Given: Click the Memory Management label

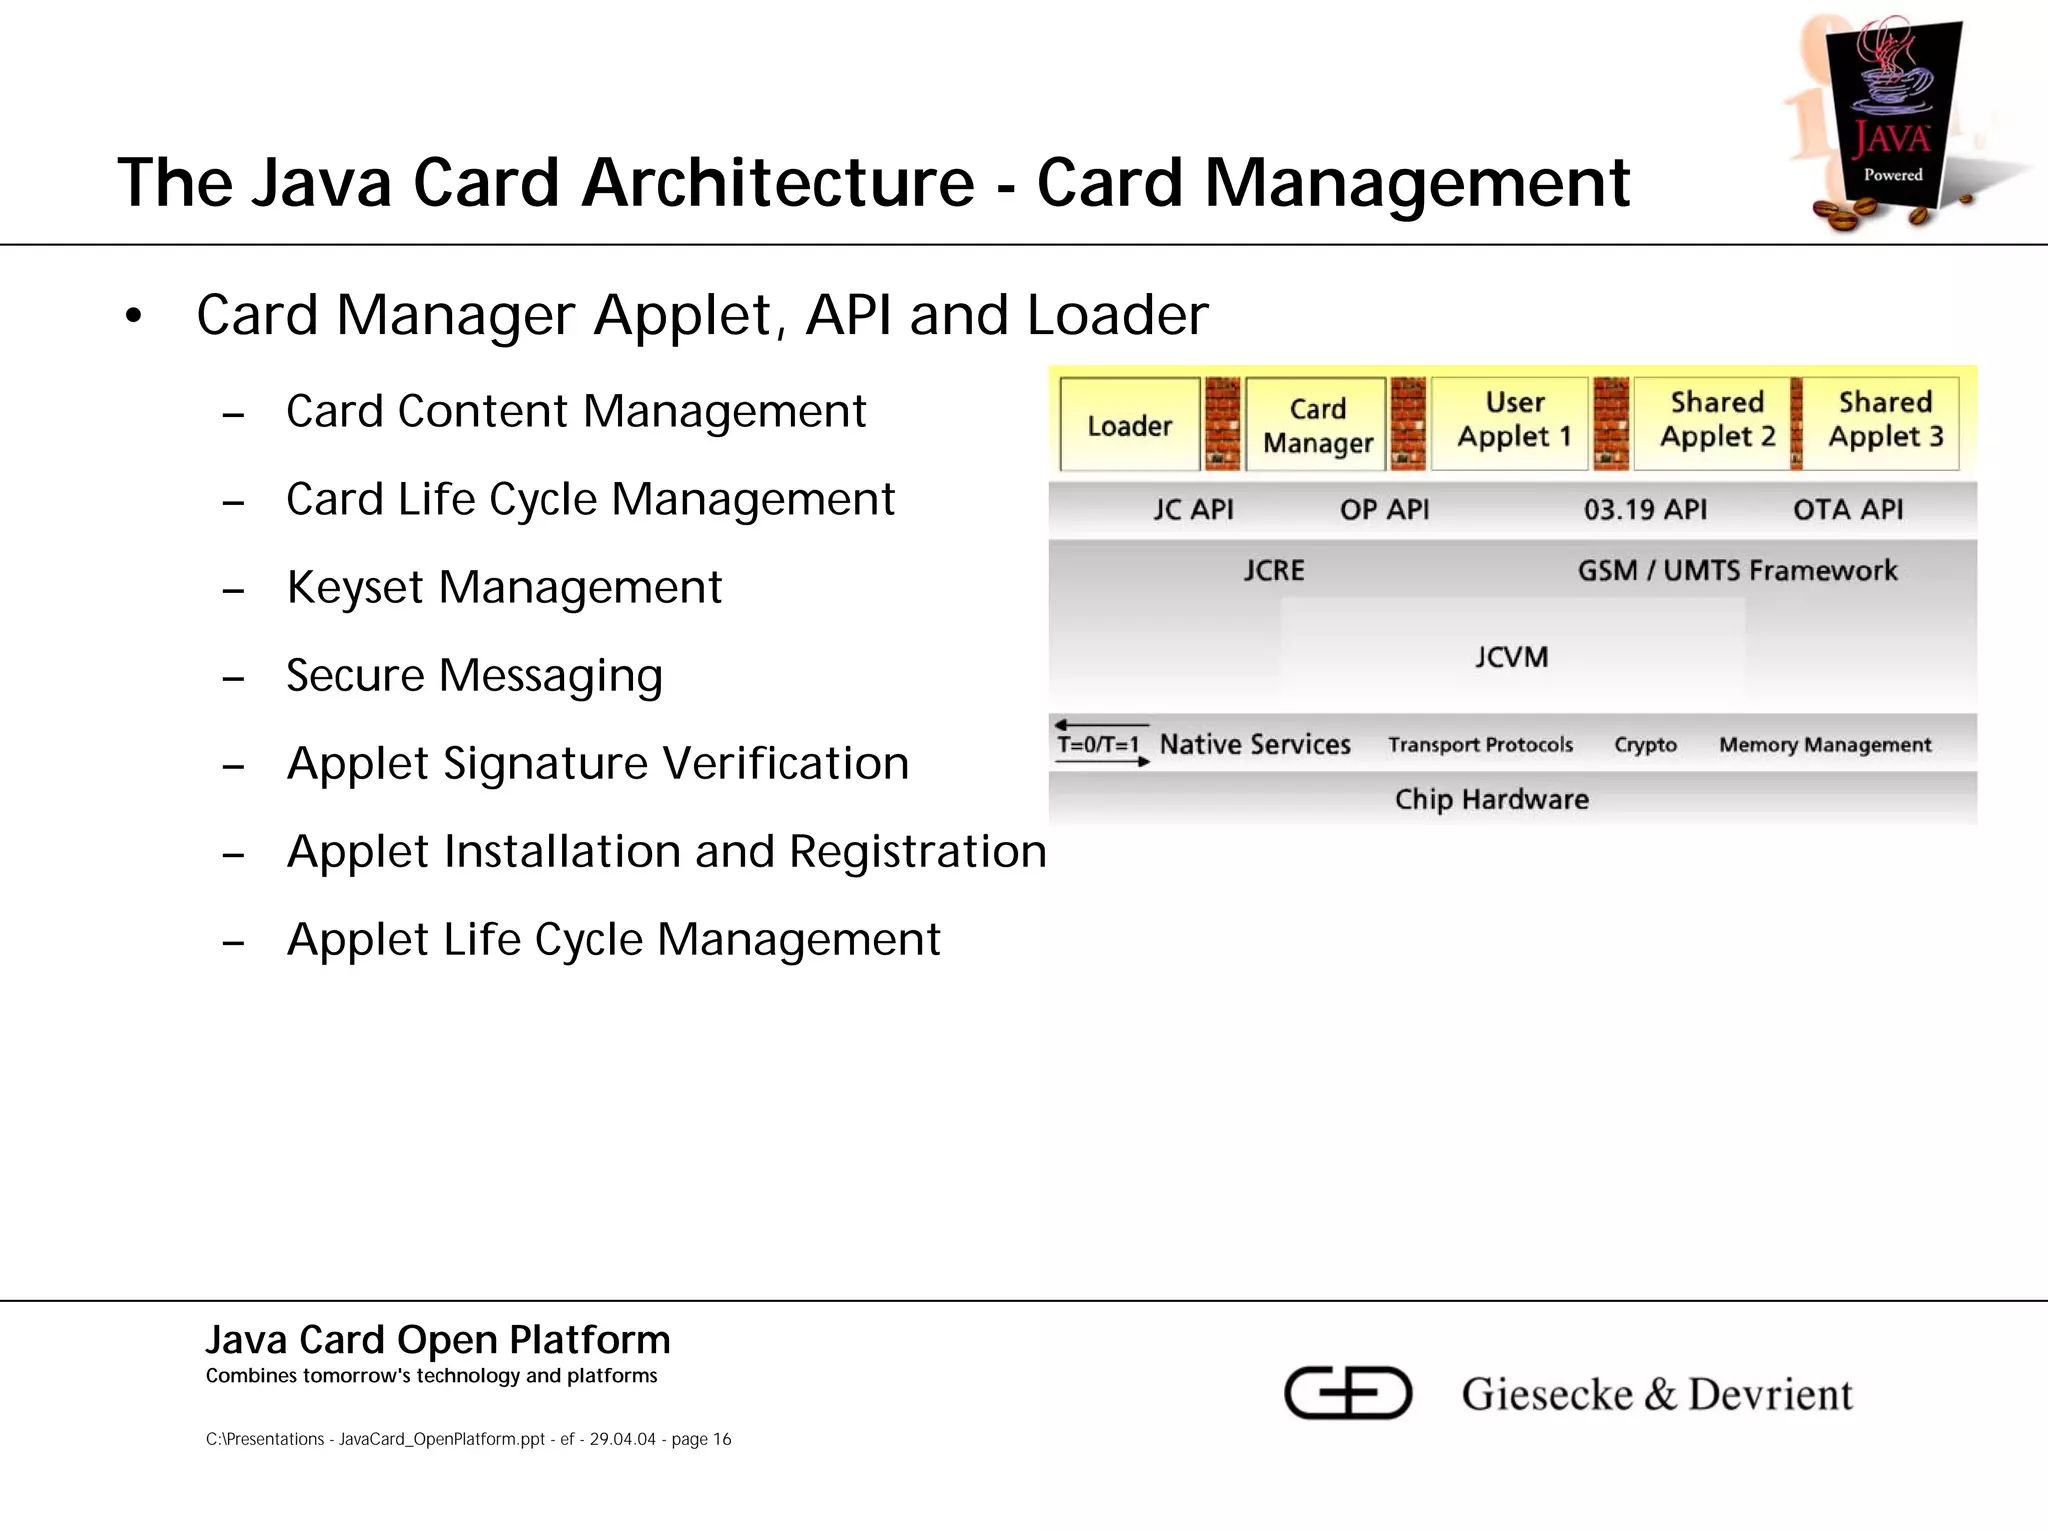Looking at the screenshot, I should (x=1825, y=746).
